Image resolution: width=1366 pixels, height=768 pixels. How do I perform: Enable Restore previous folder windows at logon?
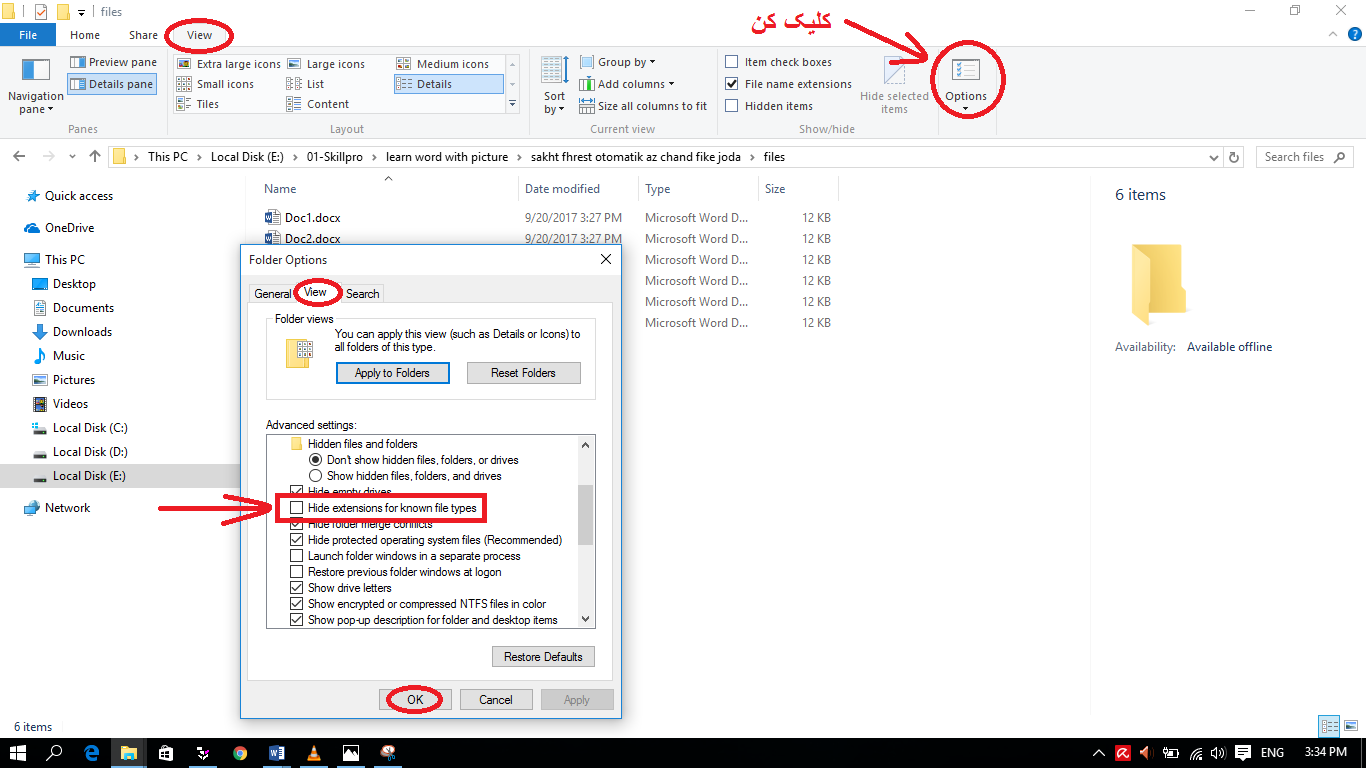(296, 572)
